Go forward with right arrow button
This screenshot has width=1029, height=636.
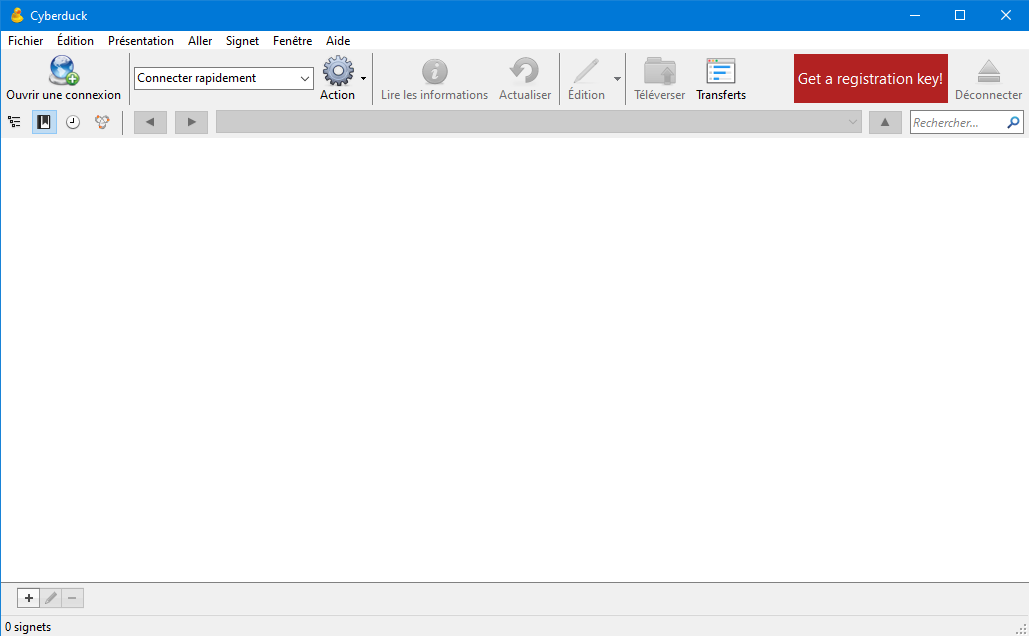(191, 122)
